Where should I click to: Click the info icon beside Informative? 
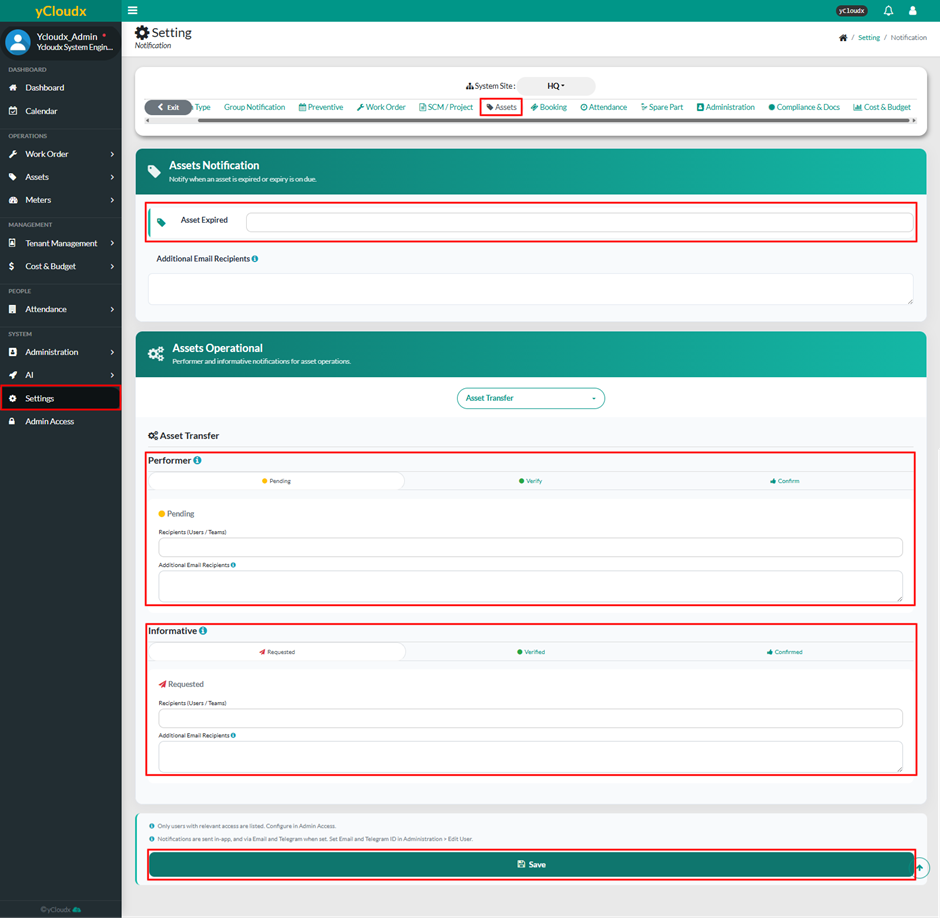(x=203, y=631)
